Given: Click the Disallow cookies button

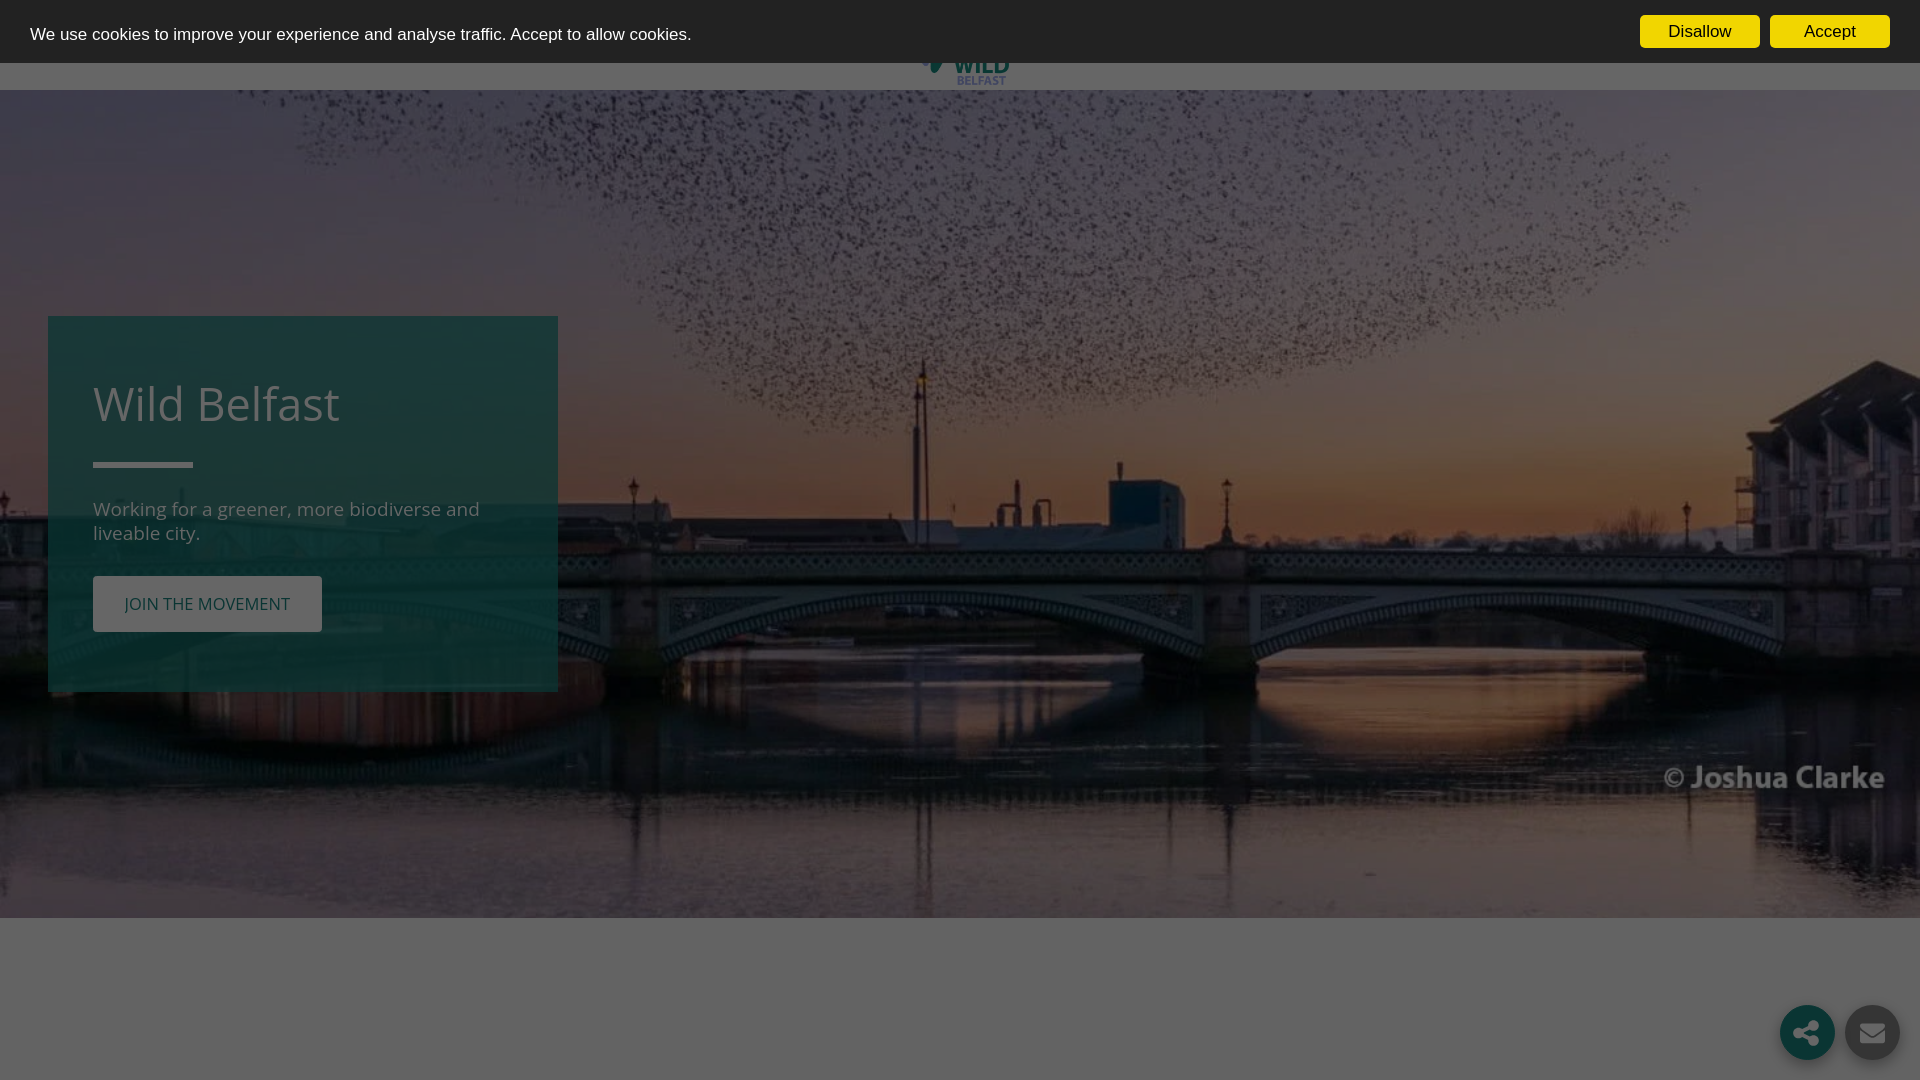Looking at the screenshot, I should (1699, 32).
